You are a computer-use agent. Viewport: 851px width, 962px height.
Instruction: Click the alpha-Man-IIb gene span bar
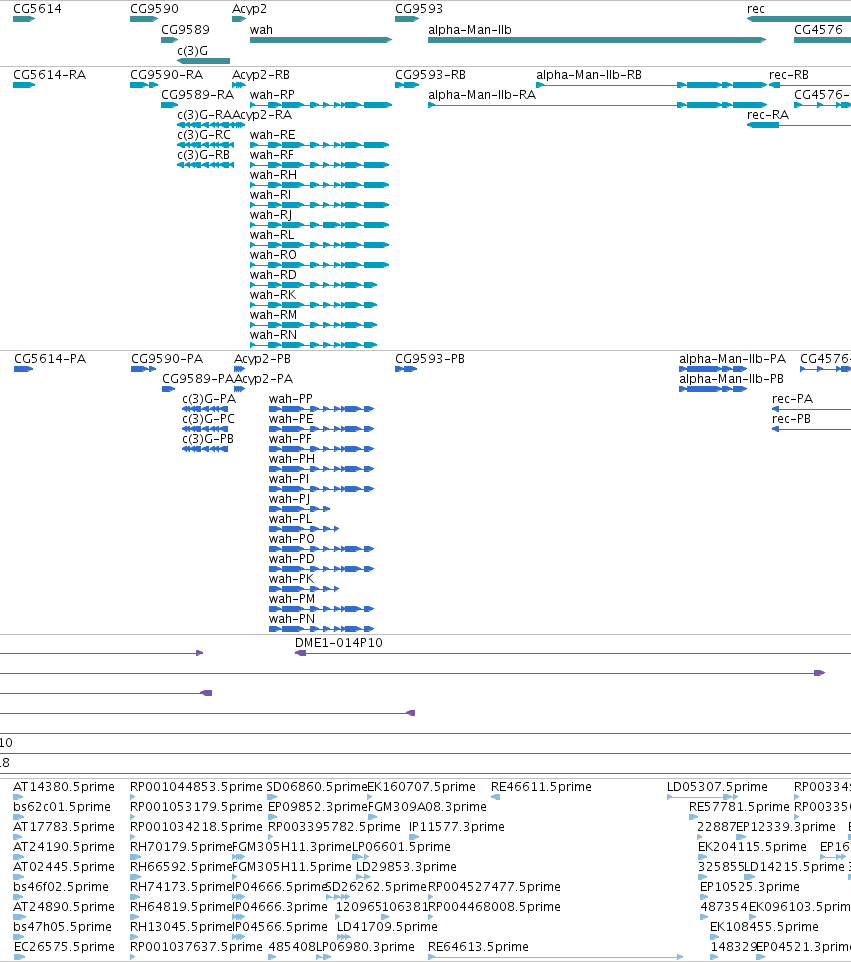click(x=597, y=40)
